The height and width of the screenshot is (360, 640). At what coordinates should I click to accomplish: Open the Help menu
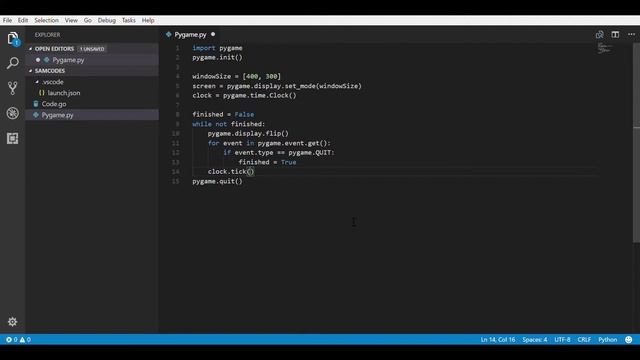tap(148, 20)
